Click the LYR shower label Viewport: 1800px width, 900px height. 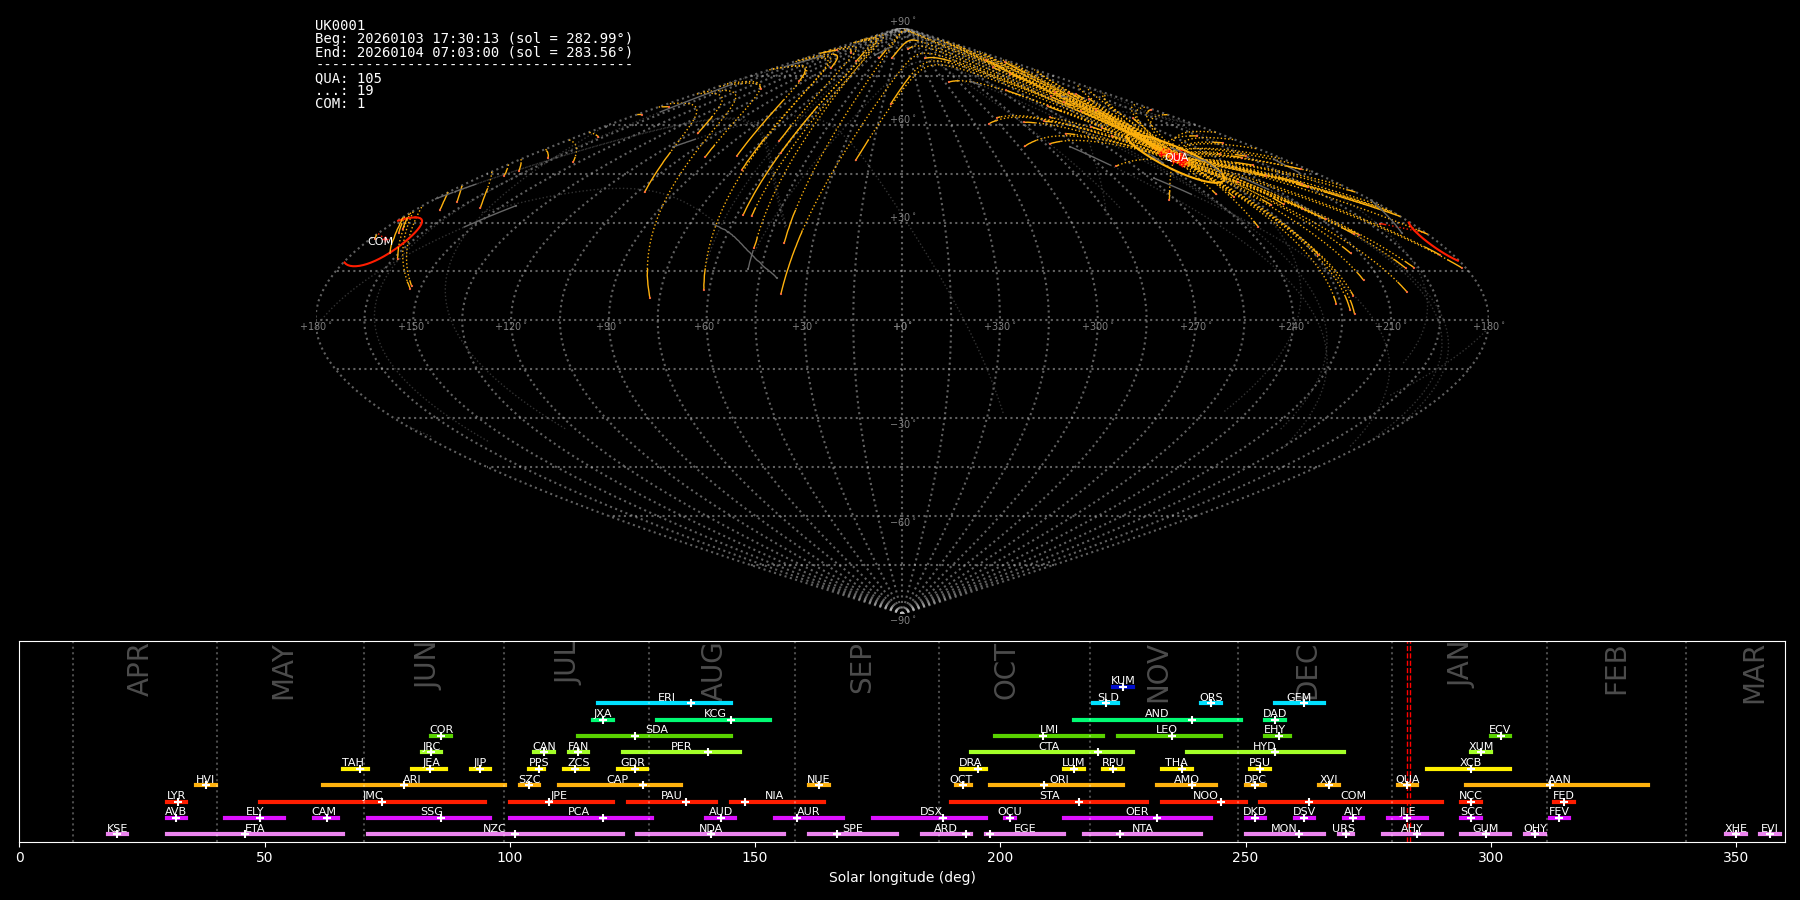(x=176, y=796)
